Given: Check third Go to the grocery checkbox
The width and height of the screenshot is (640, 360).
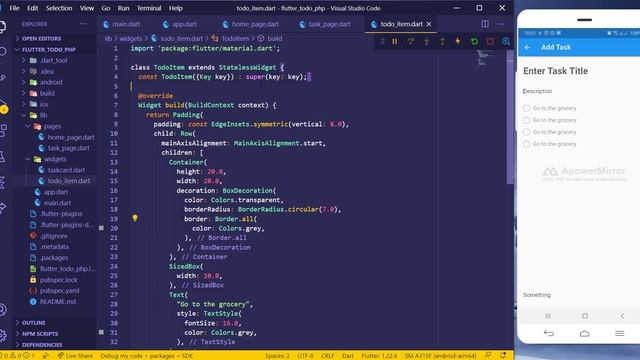Looking at the screenshot, I should click(527, 132).
